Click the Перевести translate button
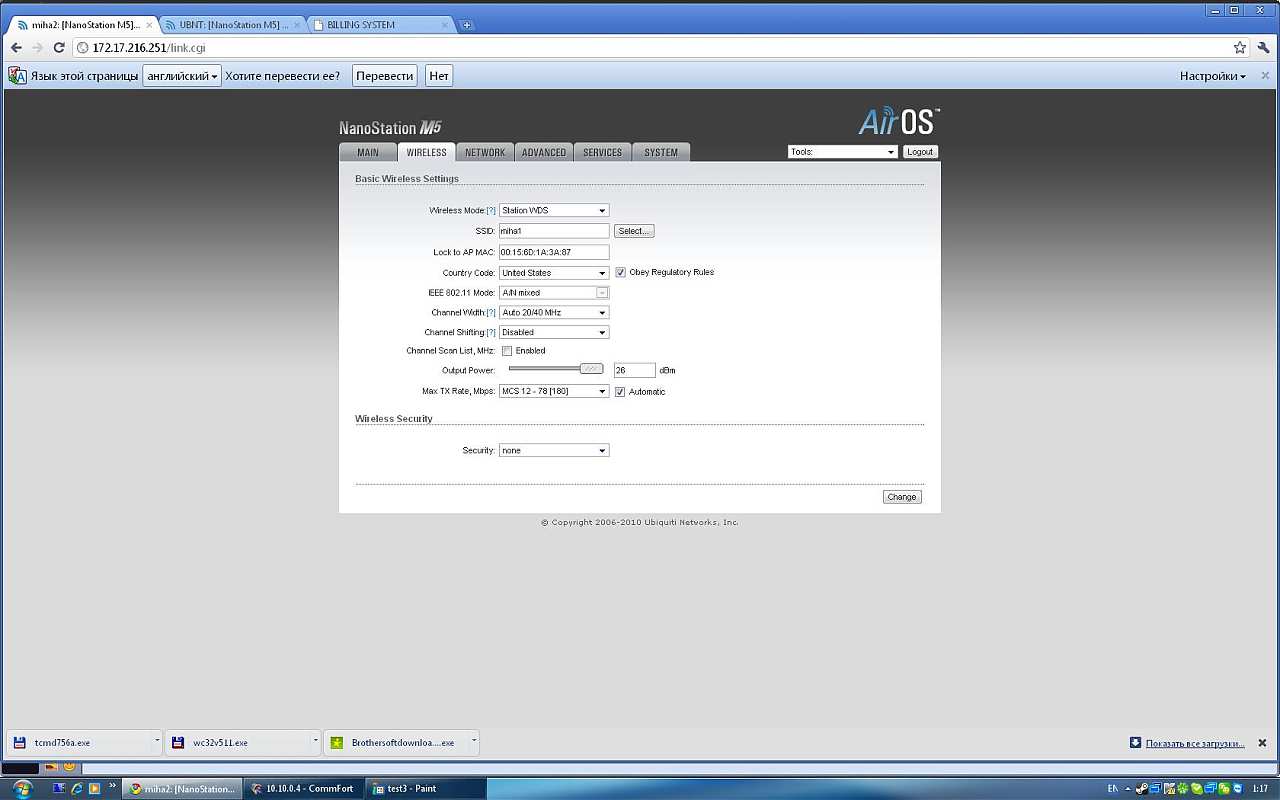Image resolution: width=1280 pixels, height=800 pixels. [x=385, y=76]
